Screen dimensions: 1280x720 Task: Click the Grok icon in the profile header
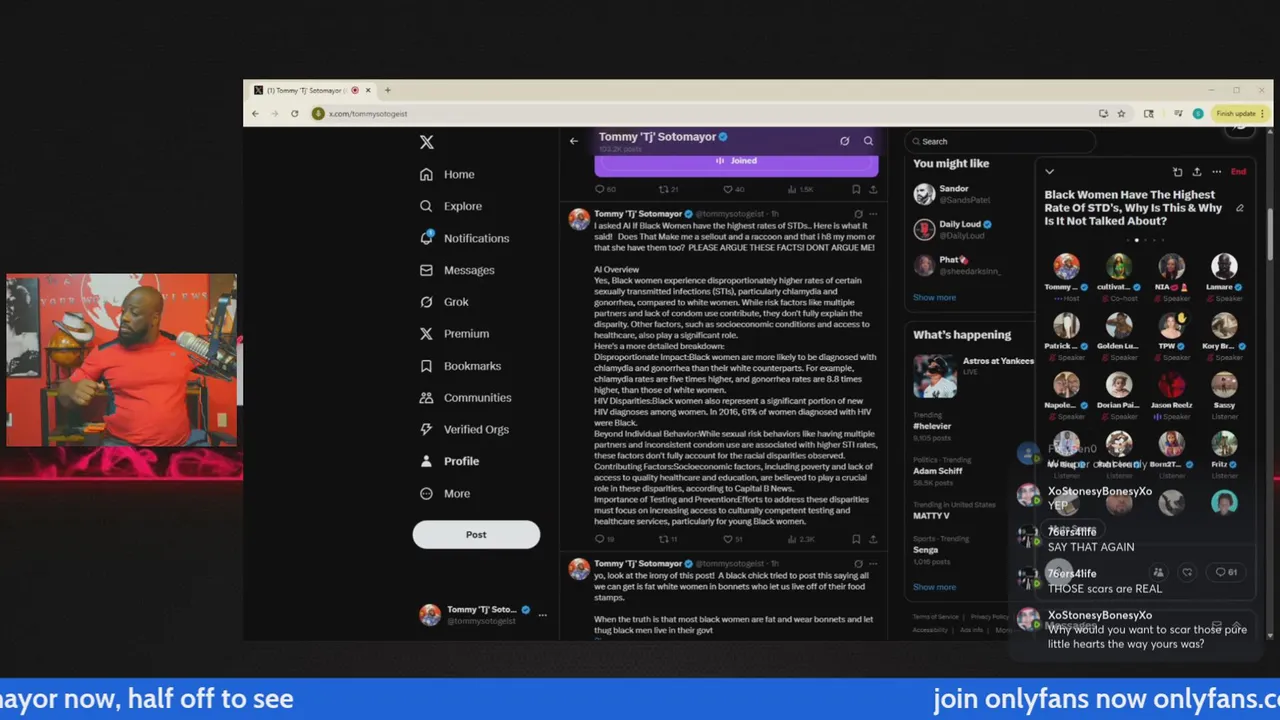[x=844, y=141]
